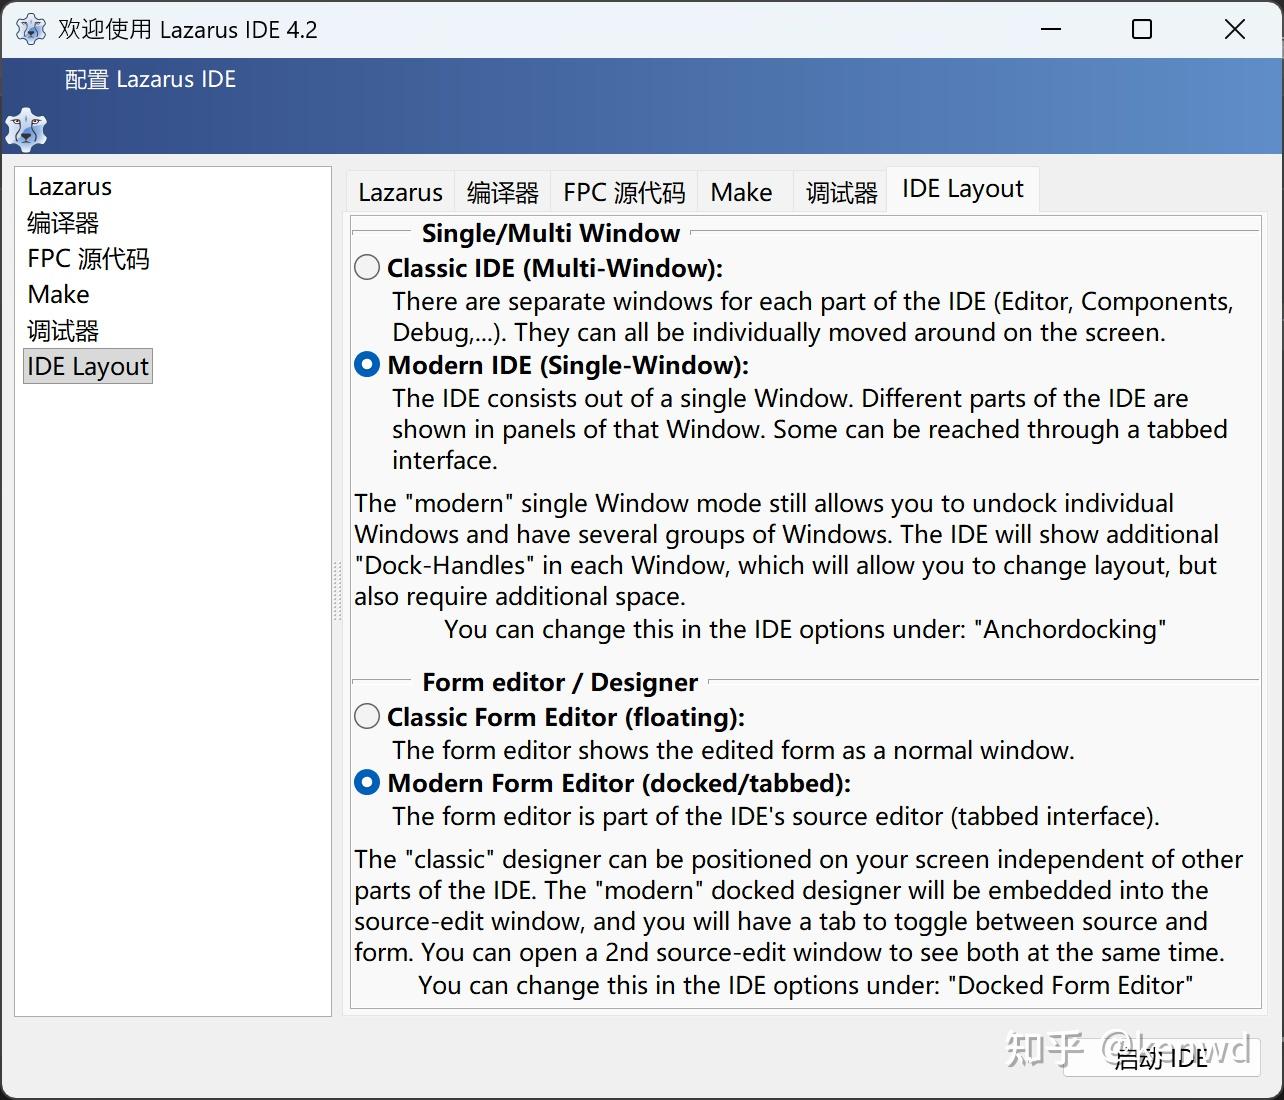Viewport: 1284px width, 1100px height.
Task: Select the IDE Layout tab
Action: coord(962,189)
